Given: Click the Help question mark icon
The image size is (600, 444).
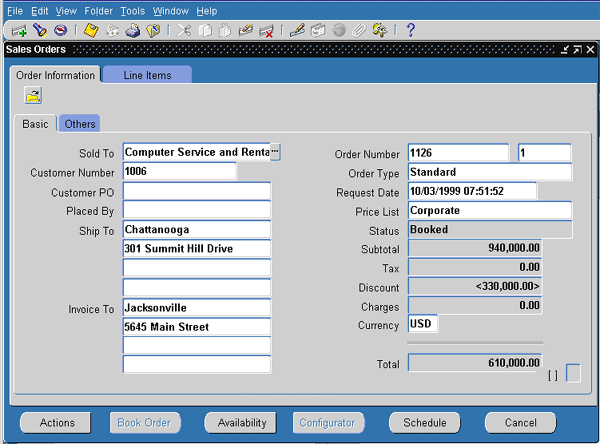Looking at the screenshot, I should click(409, 30).
